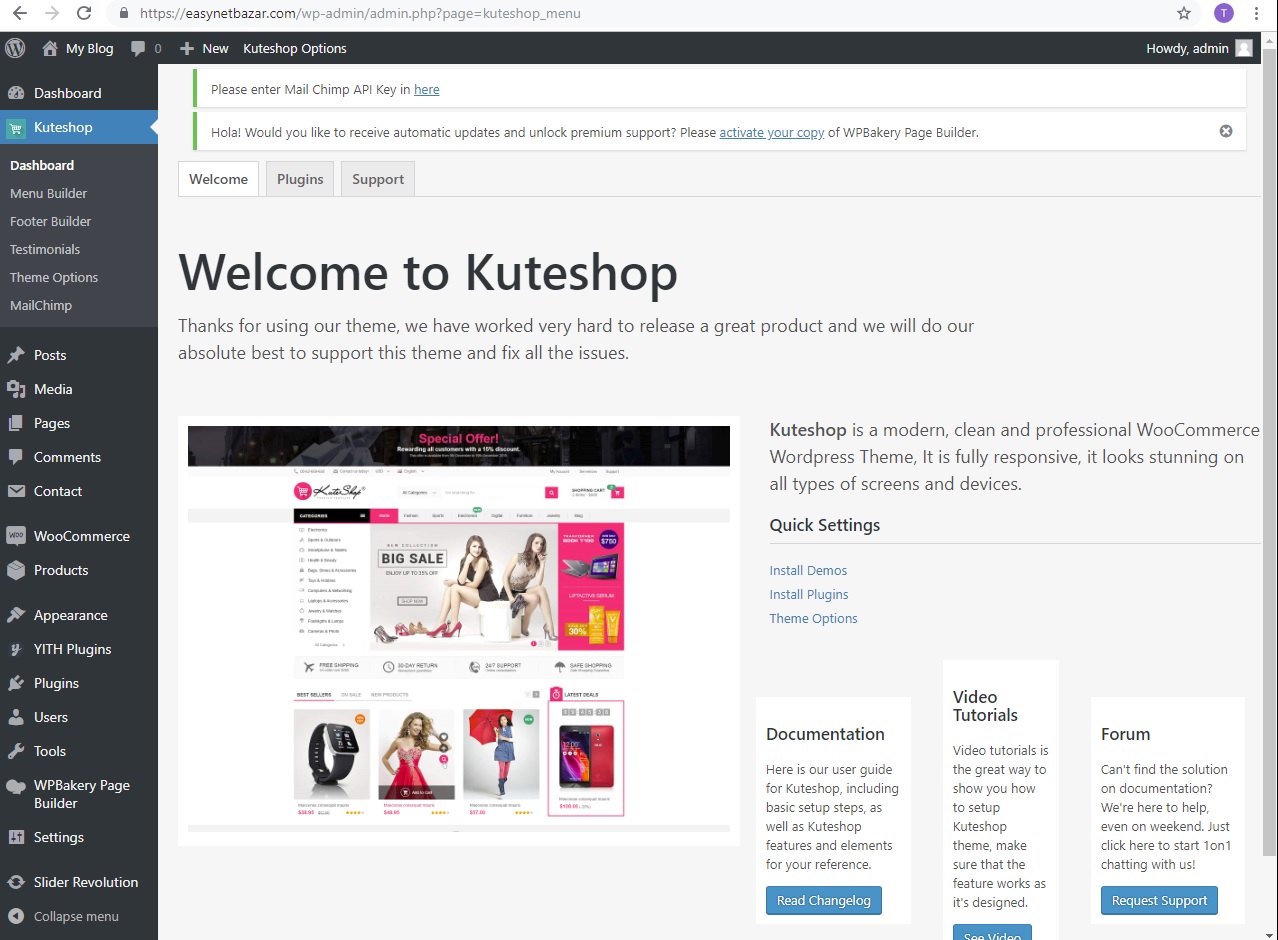Viewport: 1278px width, 940px height.
Task: Click the Dashboard gauge icon in sidebar
Action: (16, 93)
